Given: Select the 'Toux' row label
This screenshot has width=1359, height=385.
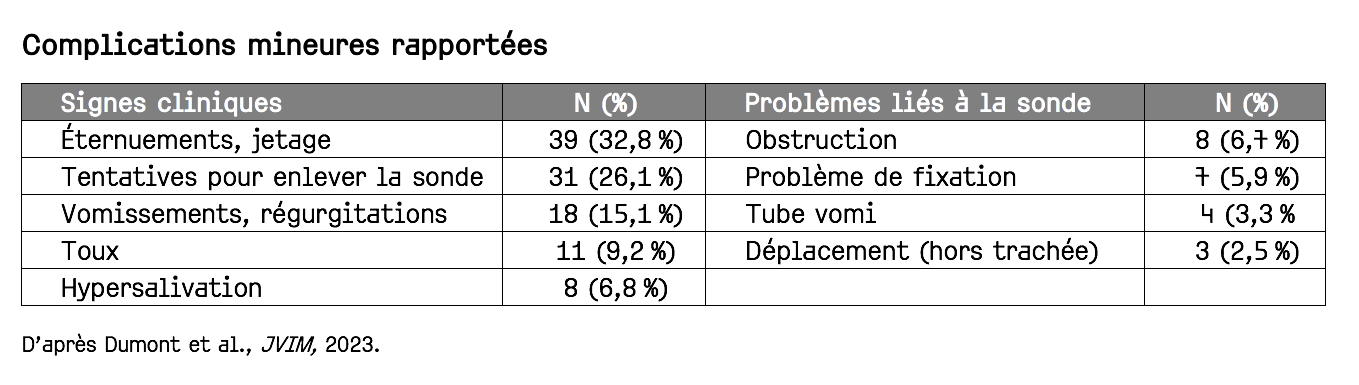Looking at the screenshot, I should point(90,251).
